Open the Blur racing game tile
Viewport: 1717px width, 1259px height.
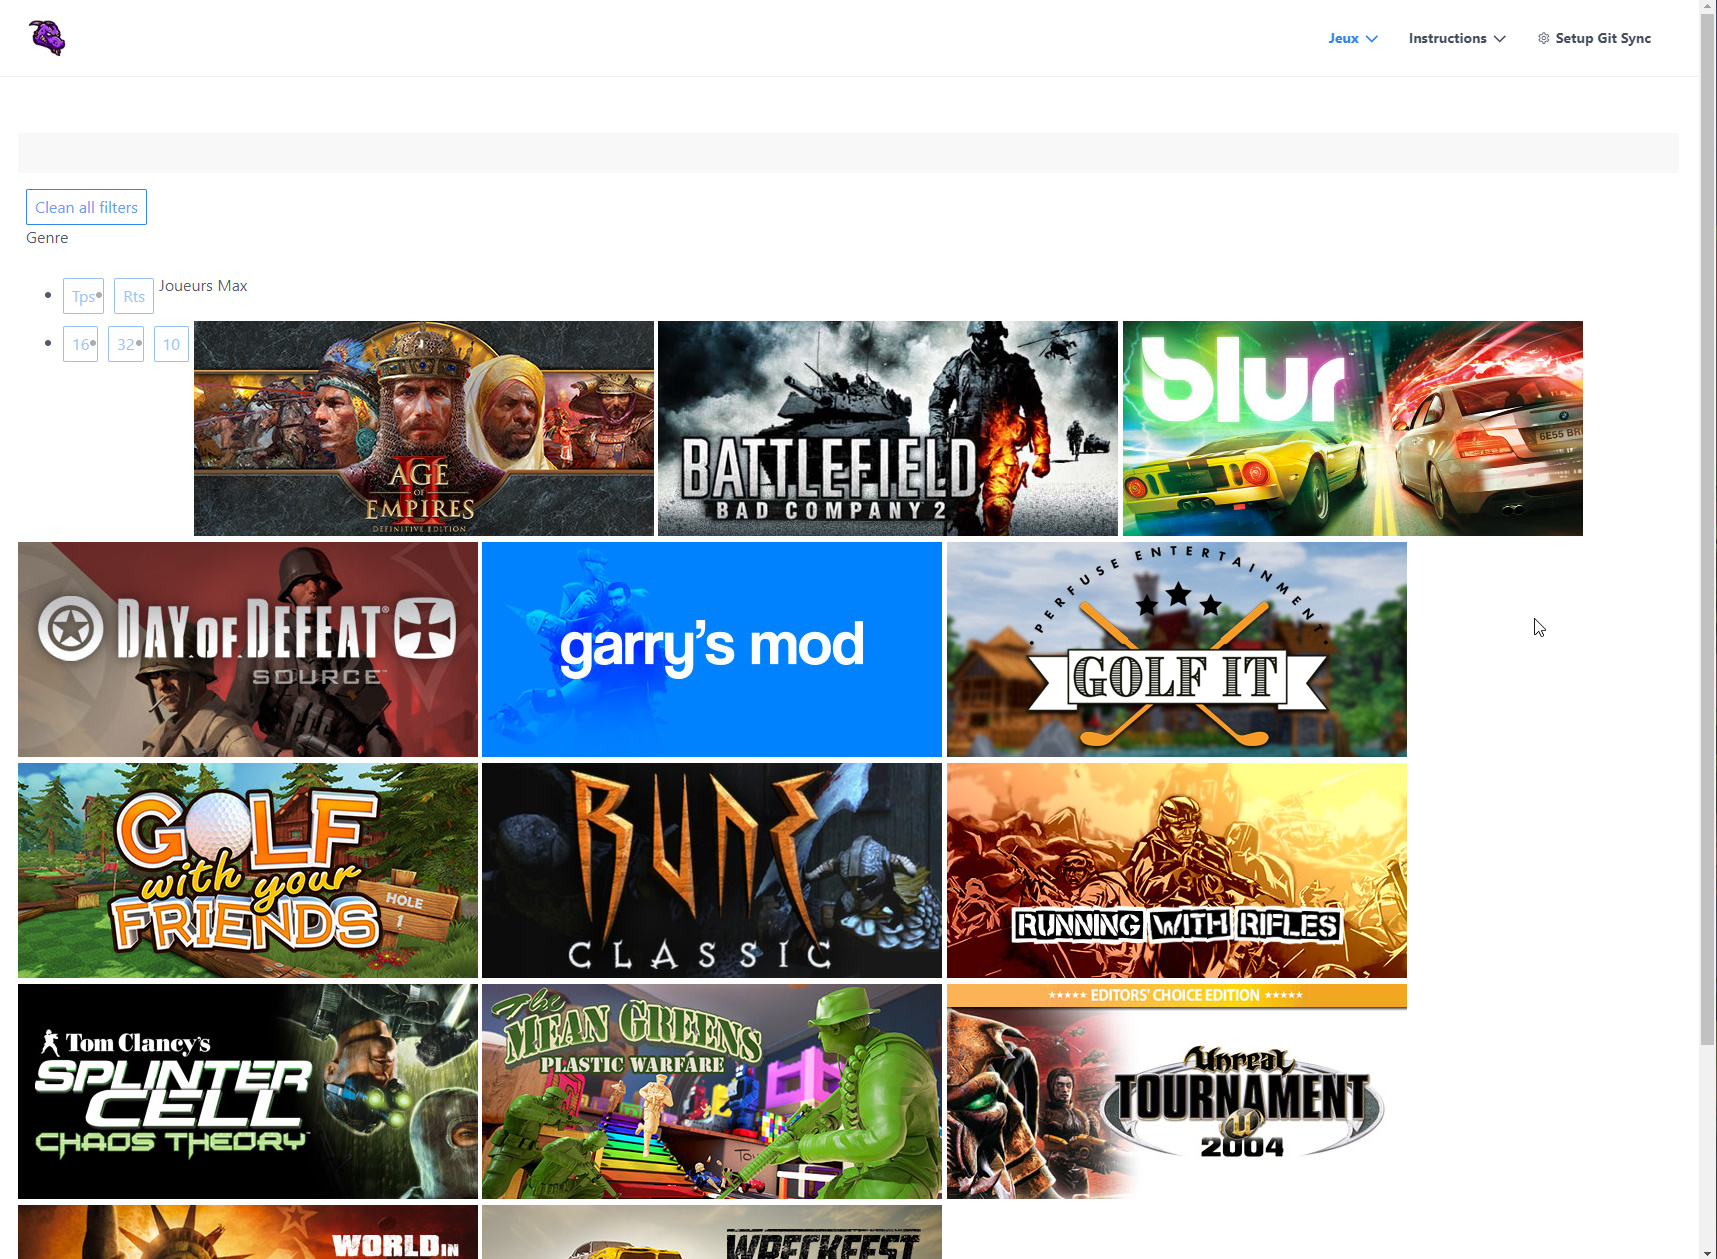tap(1353, 428)
